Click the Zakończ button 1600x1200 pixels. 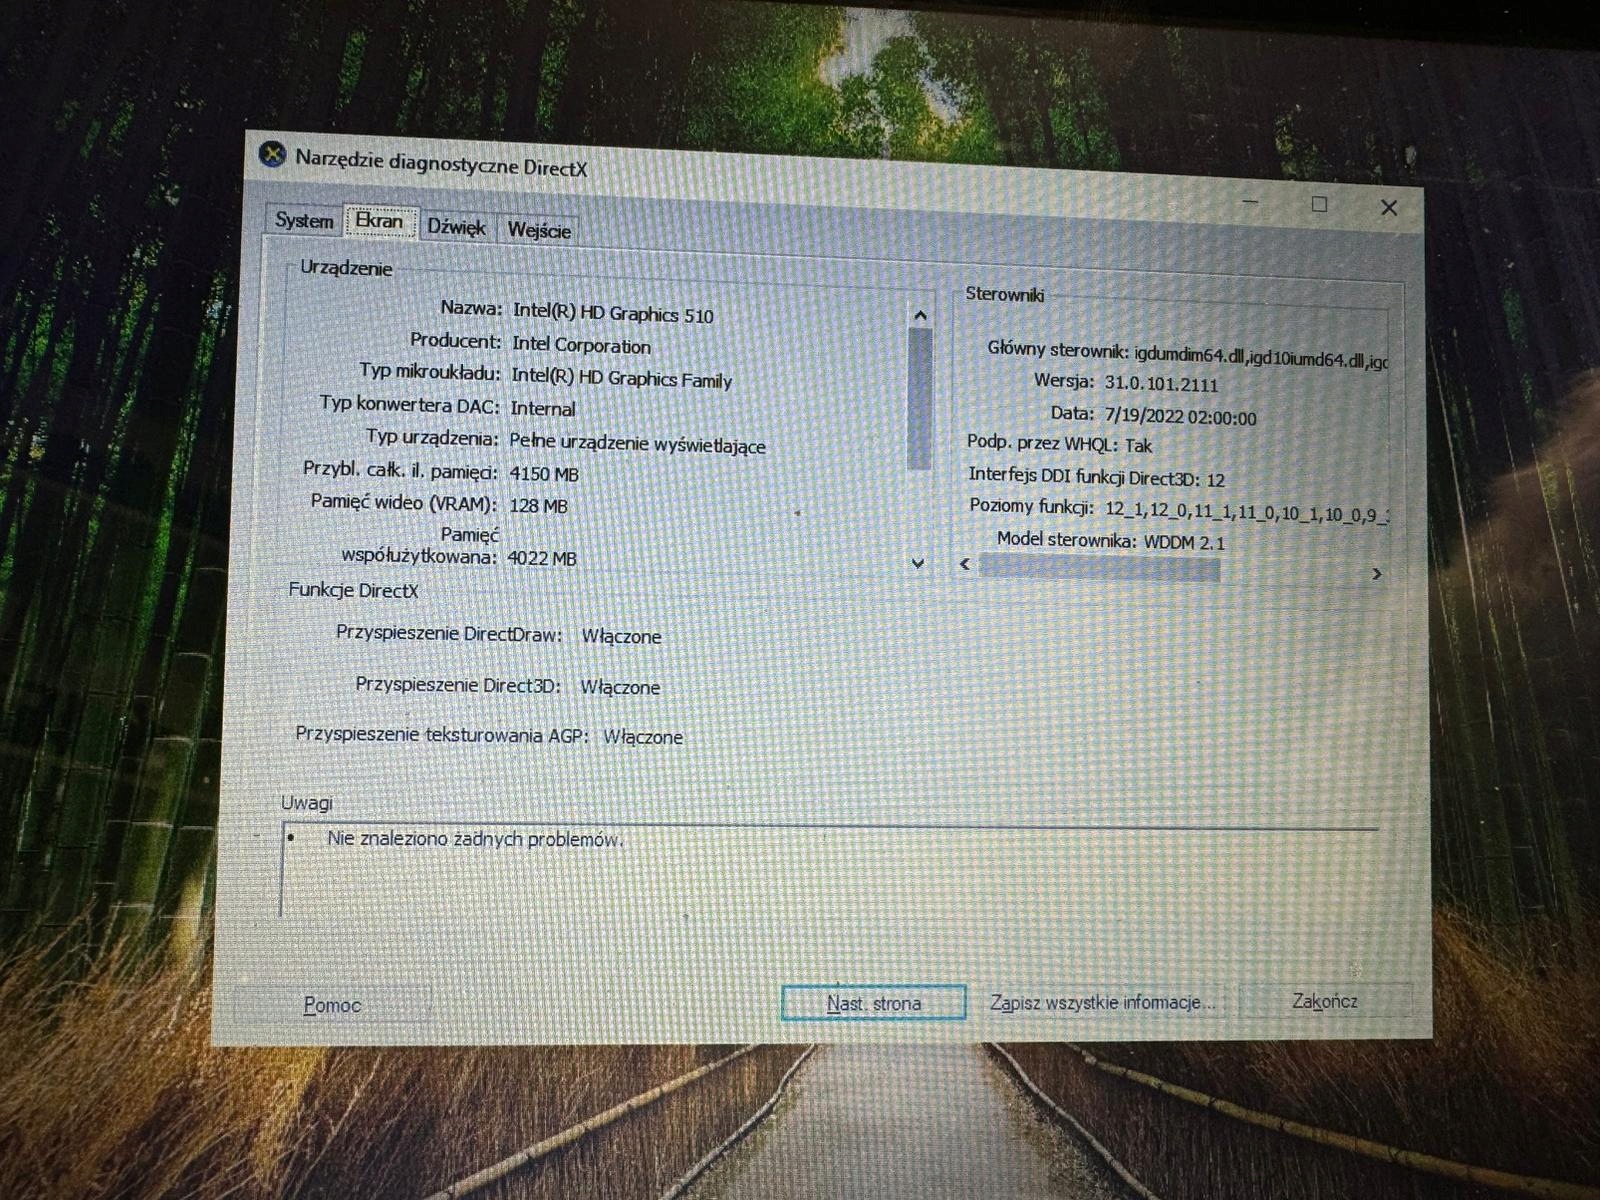click(1325, 1000)
